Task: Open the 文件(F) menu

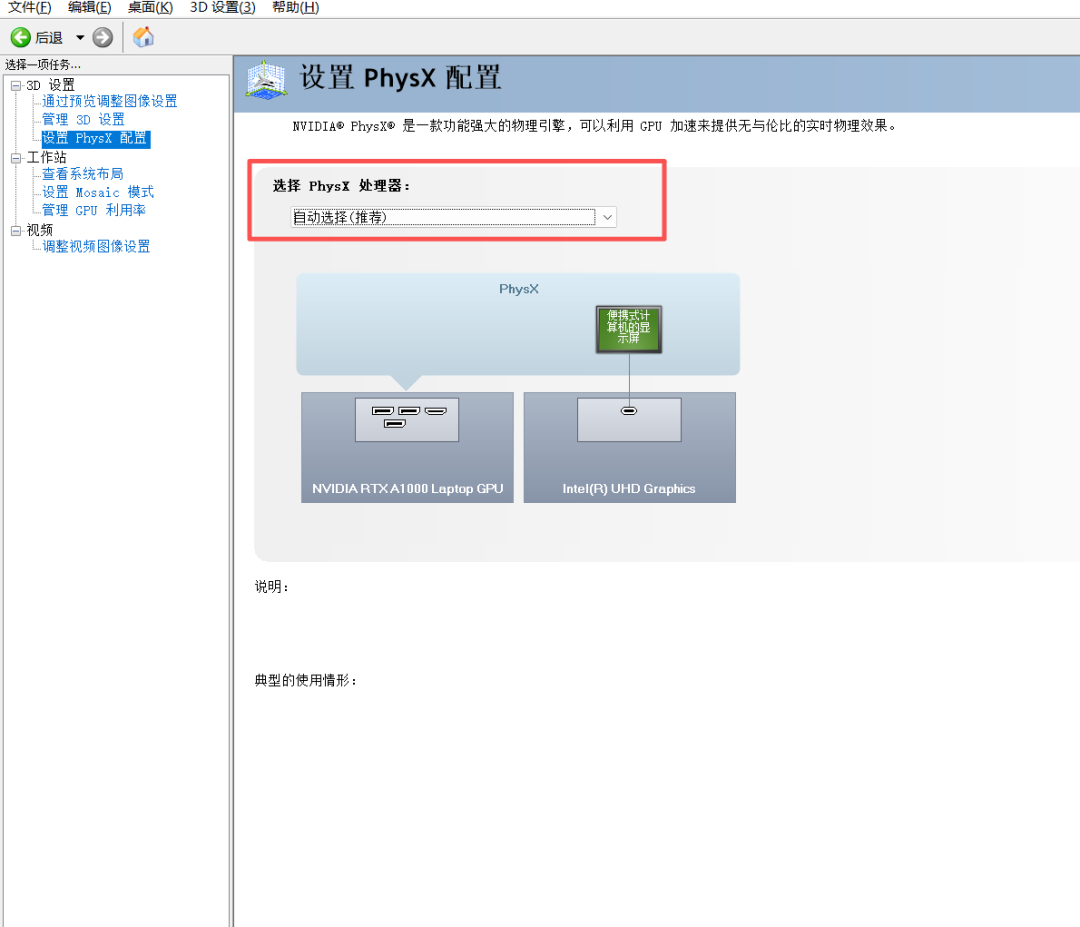Action: pyautogui.click(x=29, y=8)
